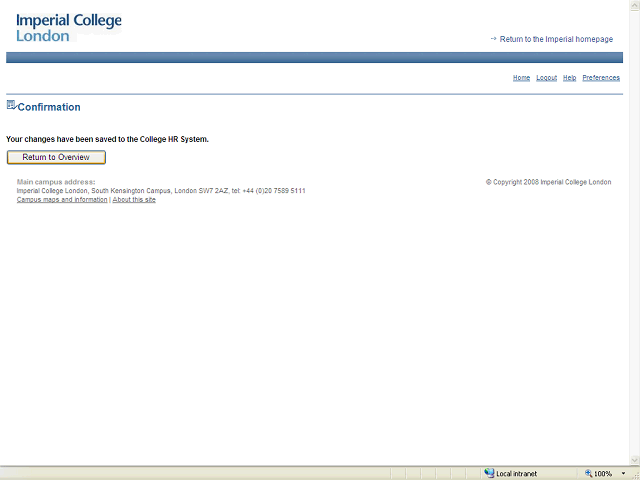Click the Copyright 2008 footer text

(x=548, y=182)
